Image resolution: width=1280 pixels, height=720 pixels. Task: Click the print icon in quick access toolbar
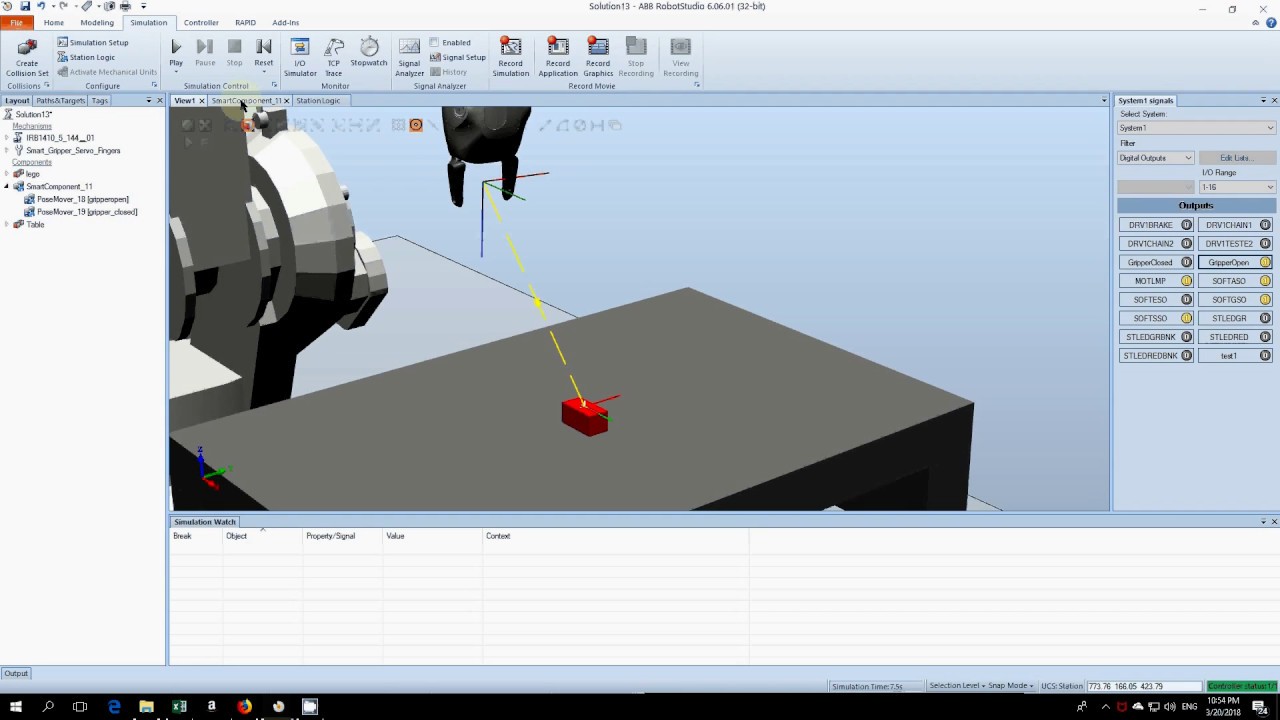click(x=125, y=6)
